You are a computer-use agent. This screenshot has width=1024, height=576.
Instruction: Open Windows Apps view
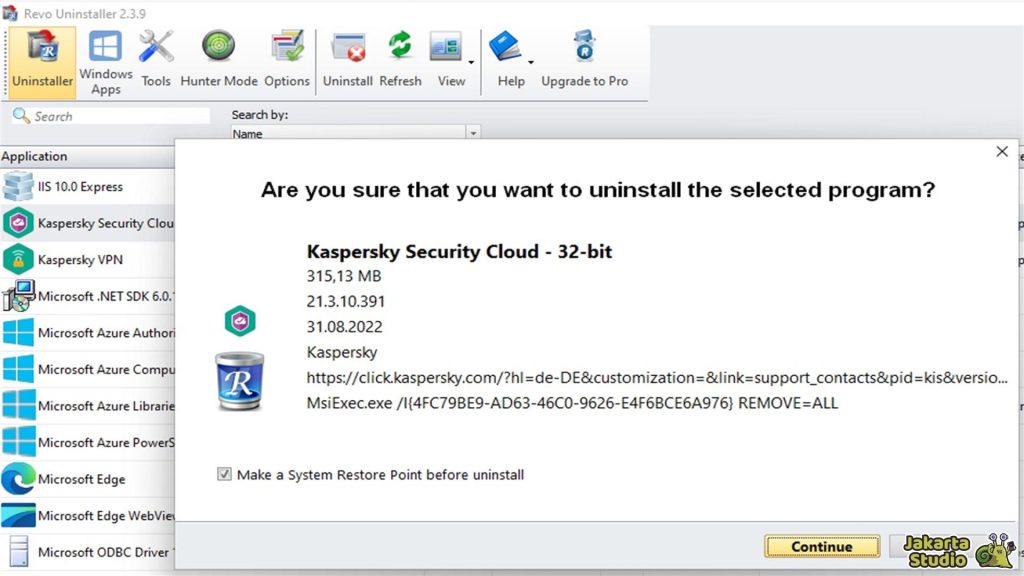[104, 55]
